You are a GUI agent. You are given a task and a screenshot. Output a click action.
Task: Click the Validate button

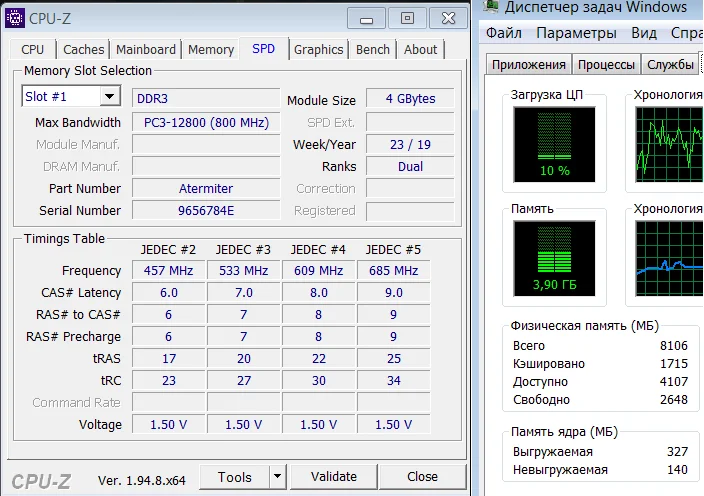(334, 477)
